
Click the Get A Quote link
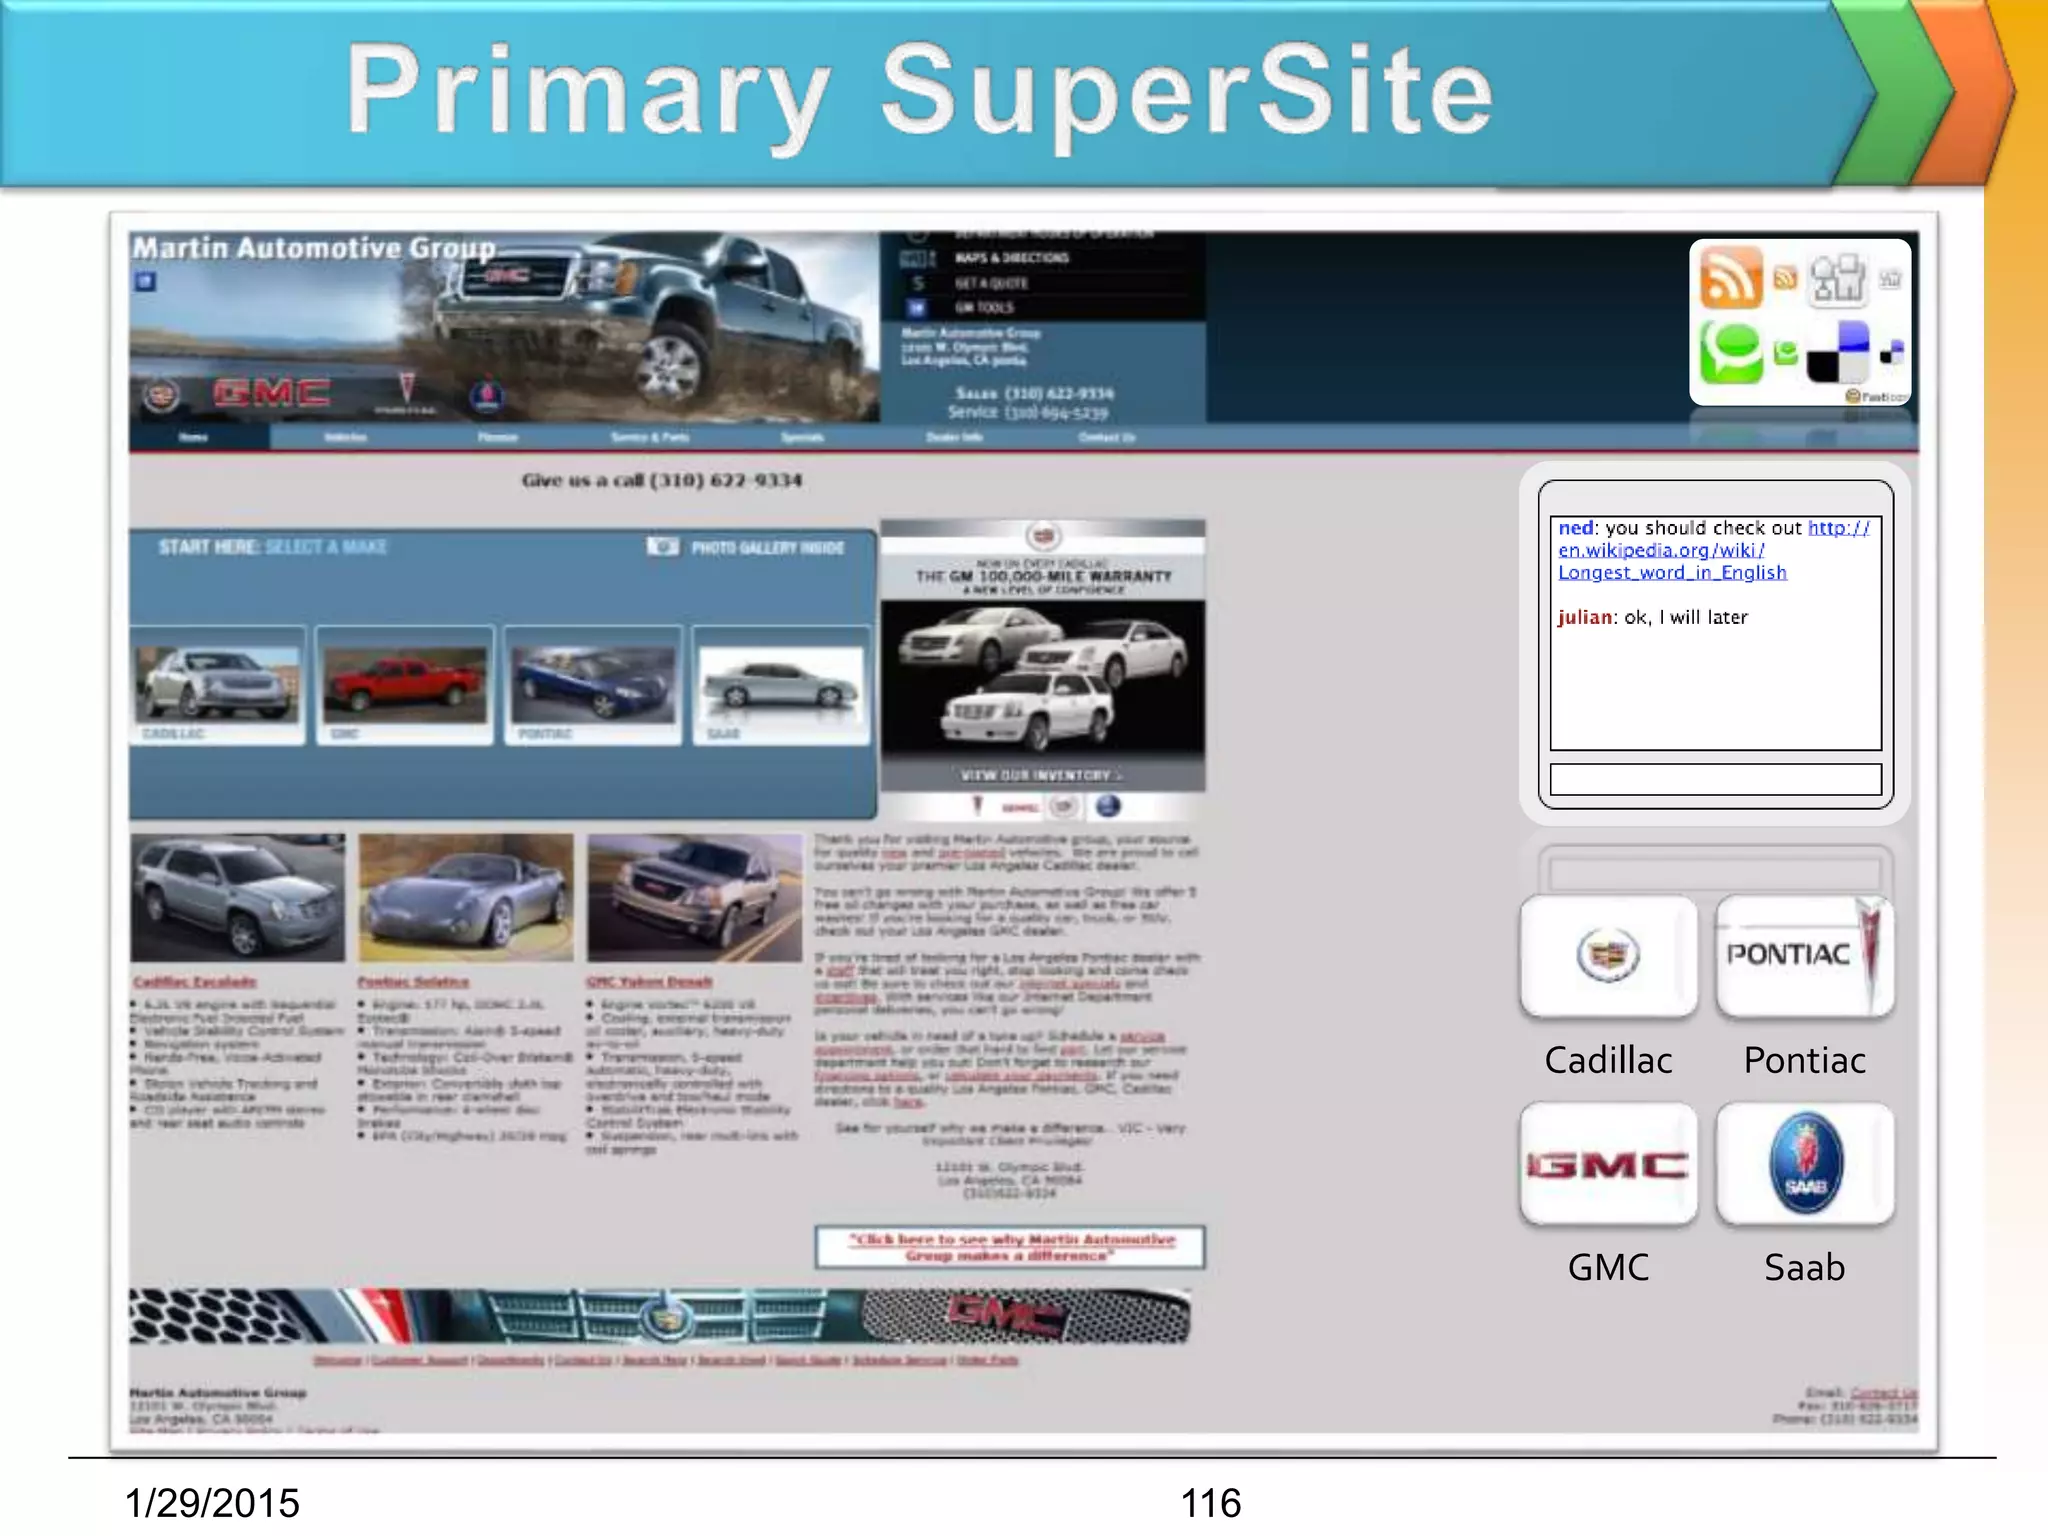(991, 283)
